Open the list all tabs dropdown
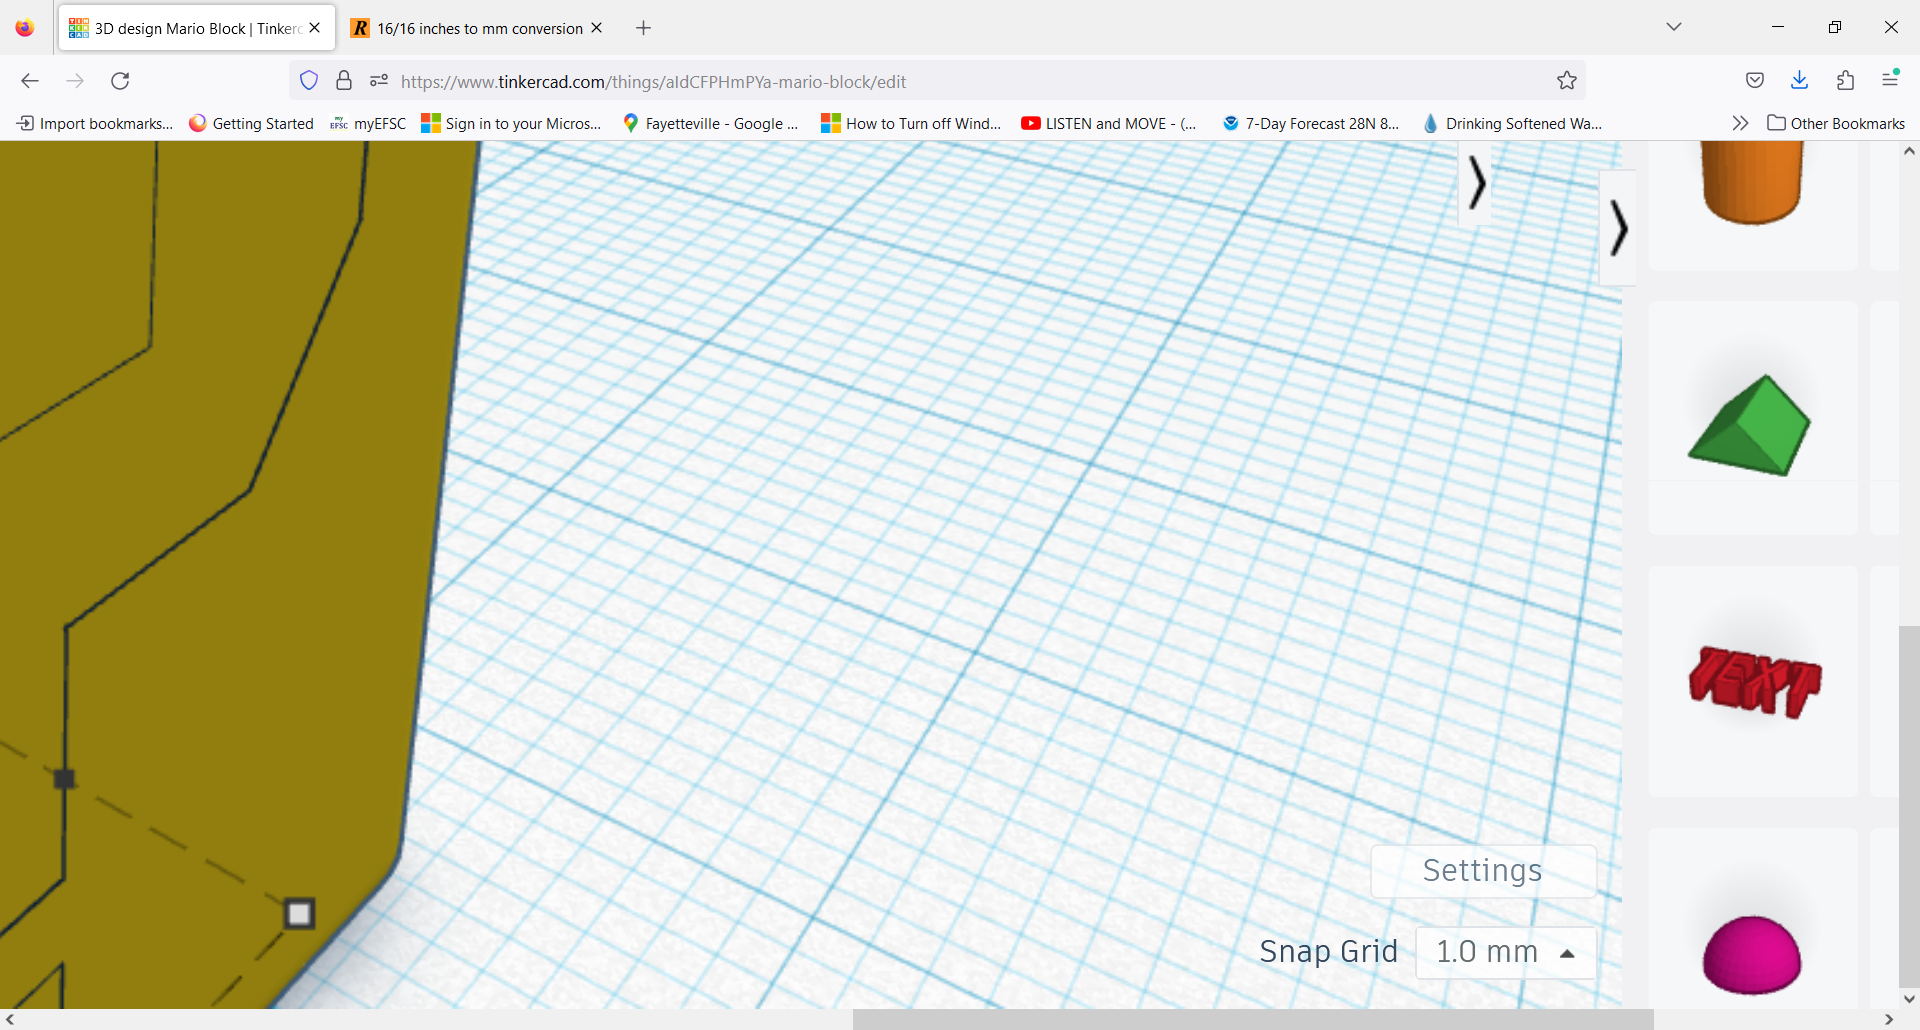Image resolution: width=1920 pixels, height=1030 pixels. (1674, 27)
